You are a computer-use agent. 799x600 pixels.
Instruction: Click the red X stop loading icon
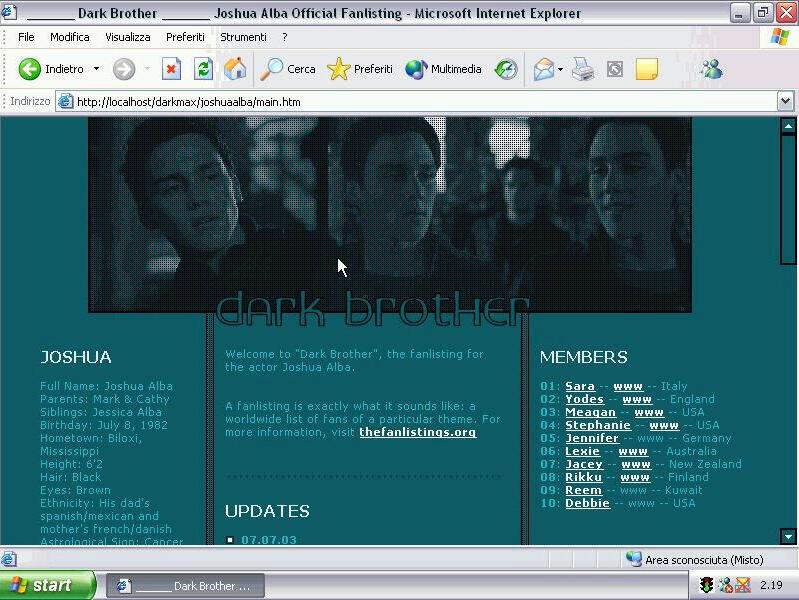171,69
